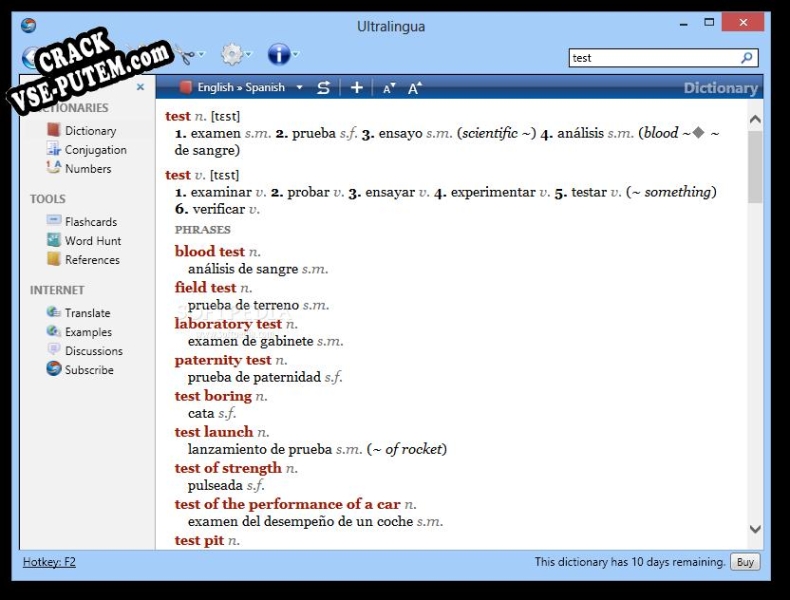This screenshot has width=790, height=600.
Task: Open References in the sidebar
Action: 91,260
